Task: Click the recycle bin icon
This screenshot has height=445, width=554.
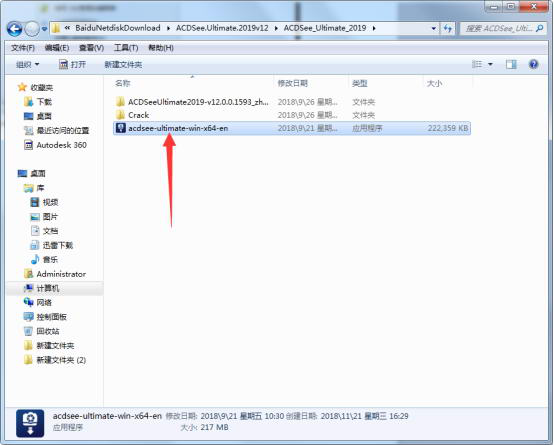Action: 28,331
